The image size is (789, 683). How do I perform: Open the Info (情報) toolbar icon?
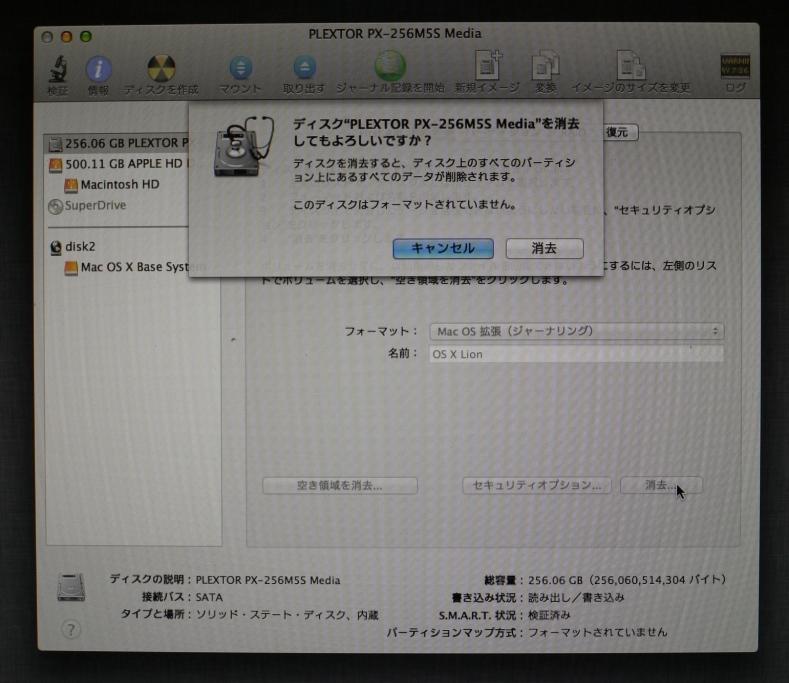98,69
